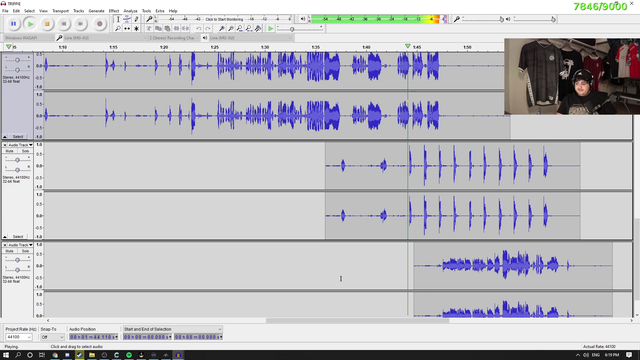Image resolution: width=640 pixels, height=360 pixels.
Task: Open the Effect menu
Action: 114,11
